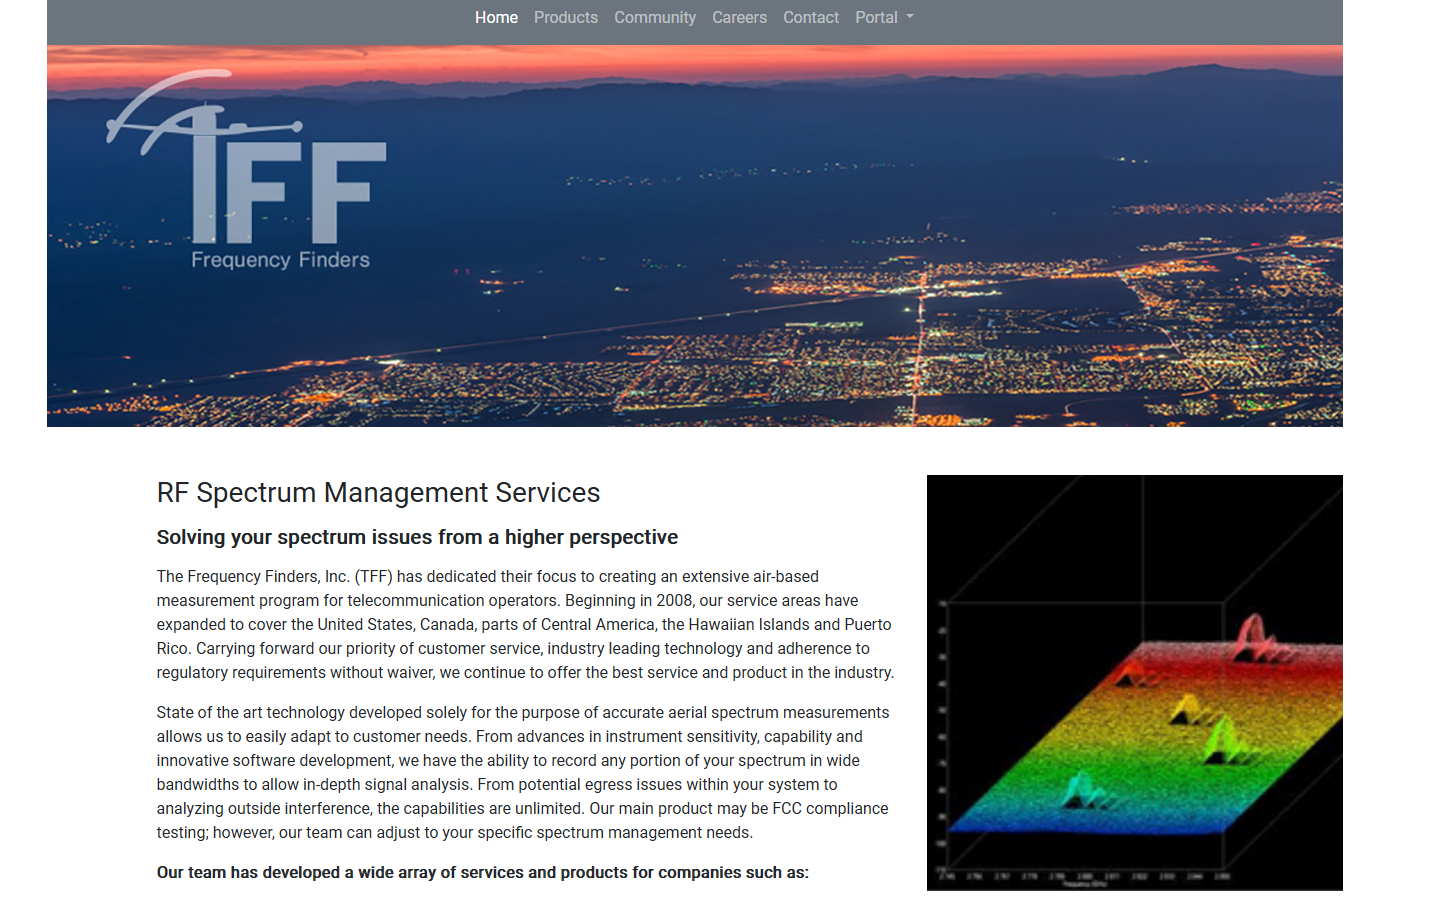Open the Home nav link
Viewport: 1430px width, 900px height.
pyautogui.click(x=496, y=17)
